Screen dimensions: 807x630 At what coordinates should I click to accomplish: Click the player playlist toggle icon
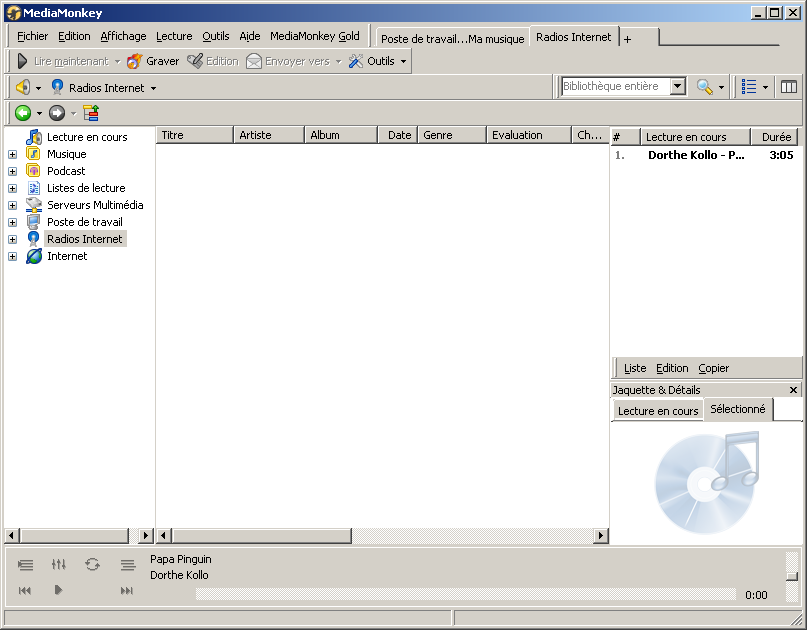tap(25, 565)
